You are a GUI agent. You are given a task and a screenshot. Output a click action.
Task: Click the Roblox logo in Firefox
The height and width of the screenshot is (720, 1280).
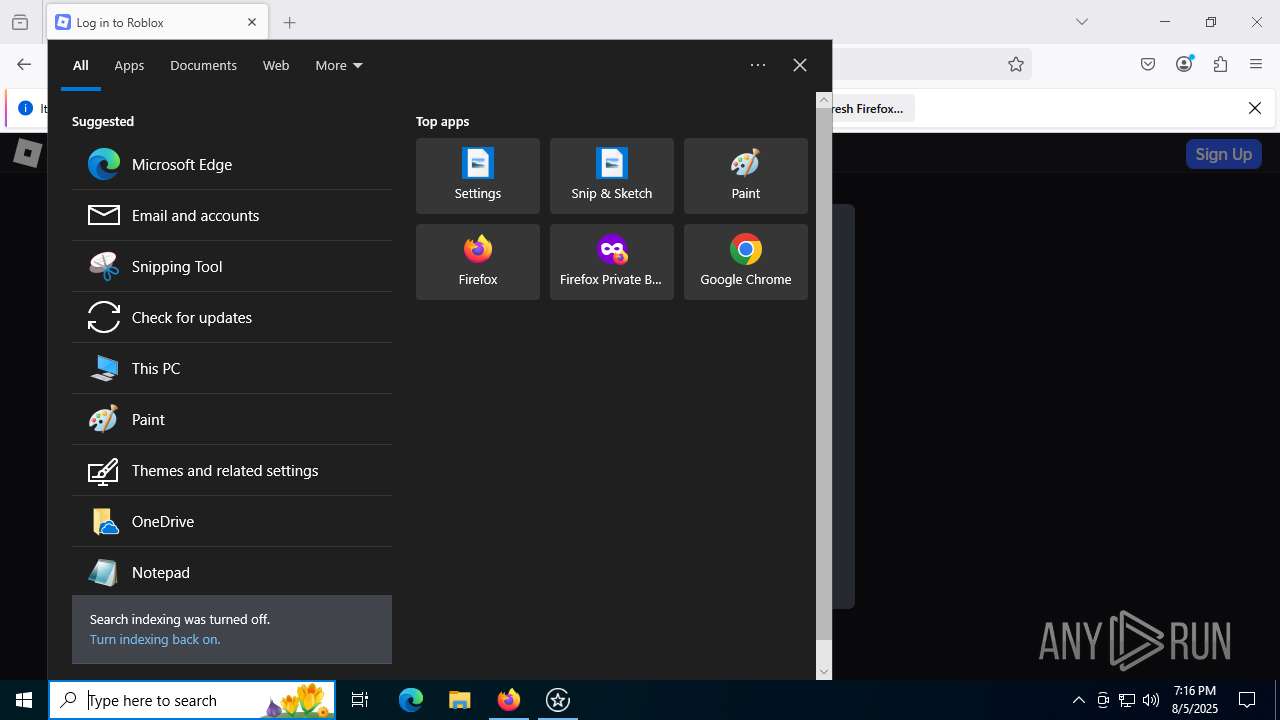(27, 153)
